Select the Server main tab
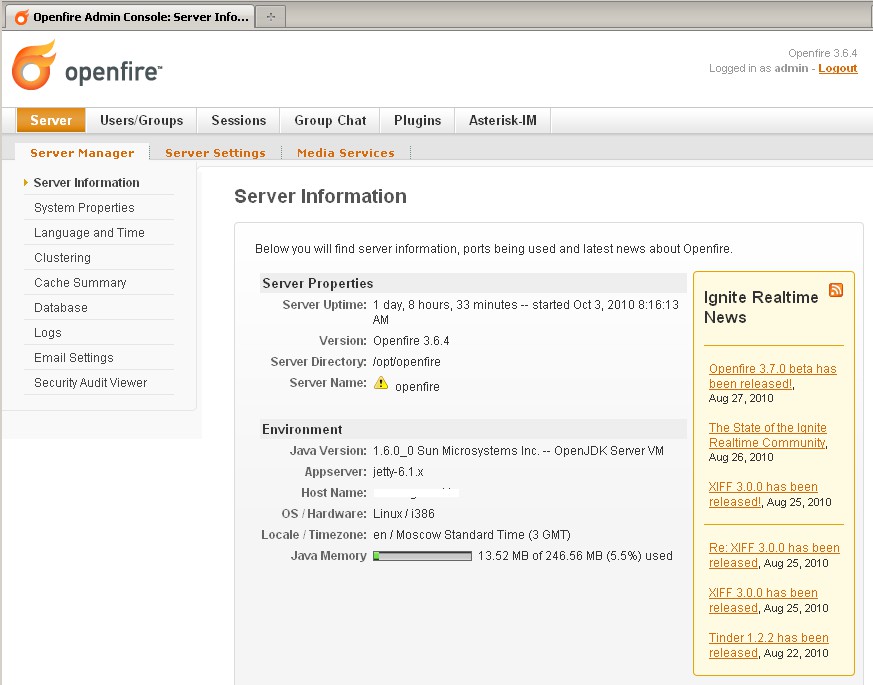 point(51,120)
